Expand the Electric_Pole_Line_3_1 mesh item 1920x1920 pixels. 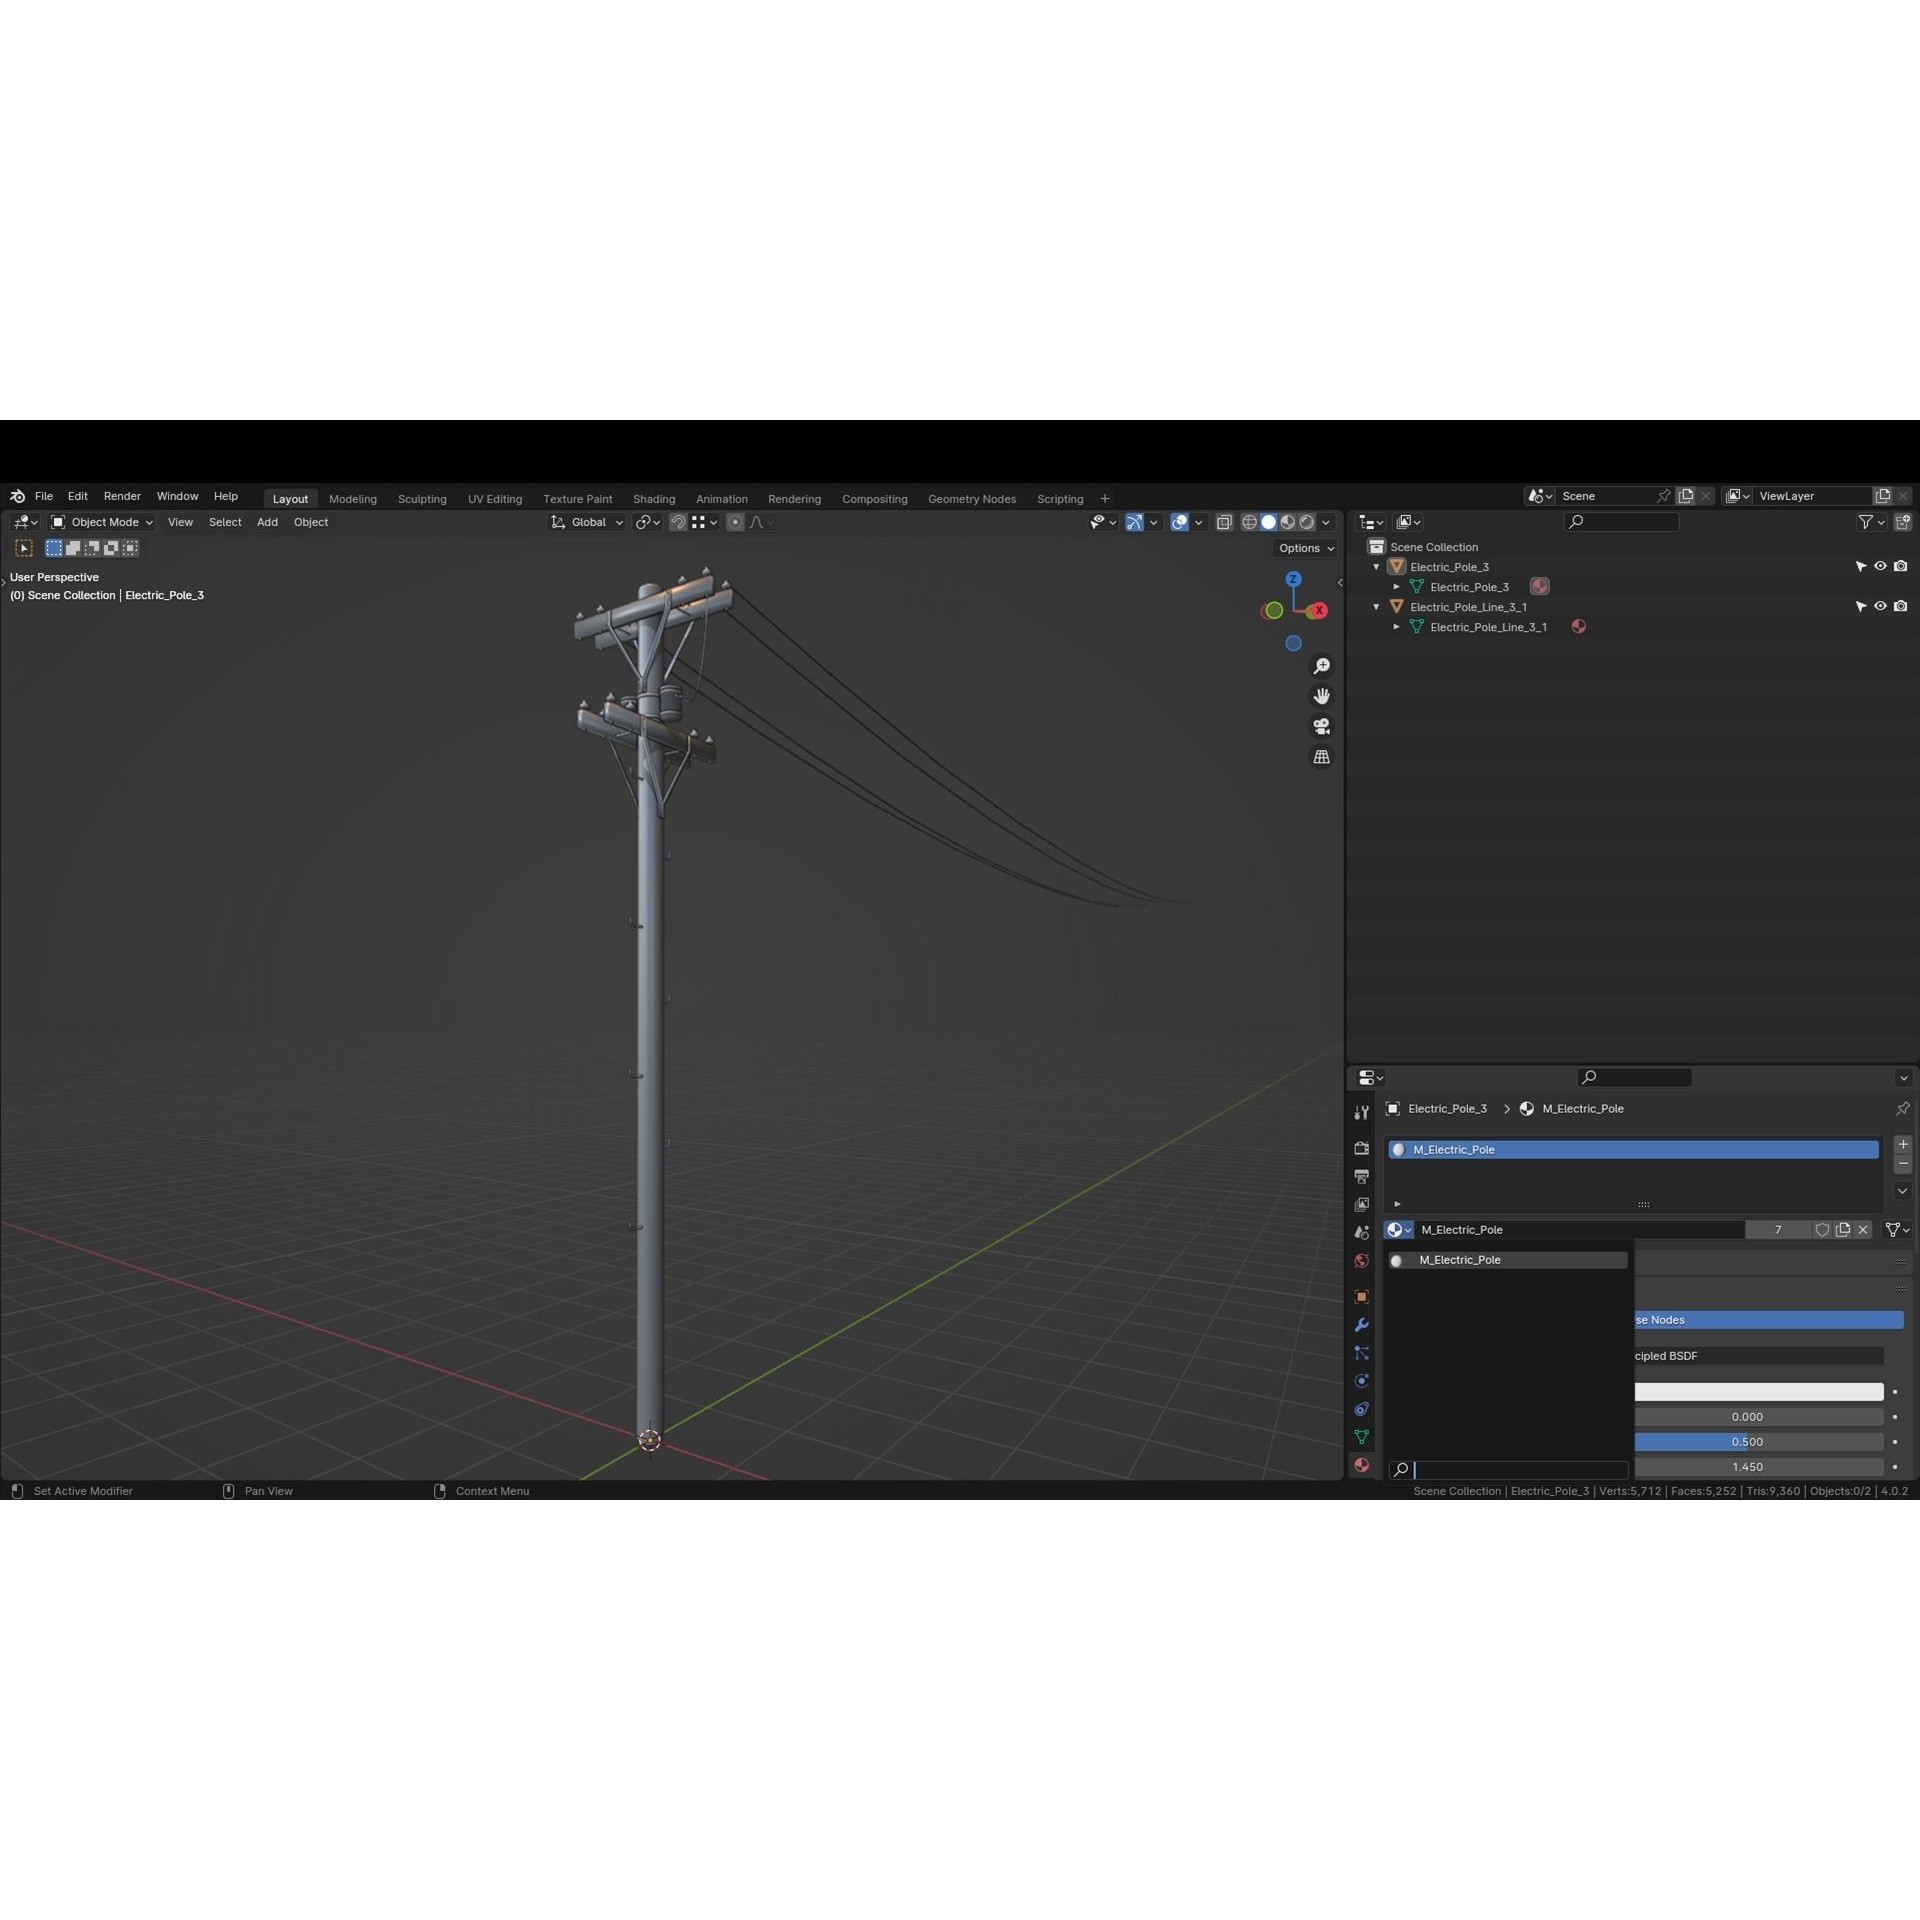[x=1397, y=627]
